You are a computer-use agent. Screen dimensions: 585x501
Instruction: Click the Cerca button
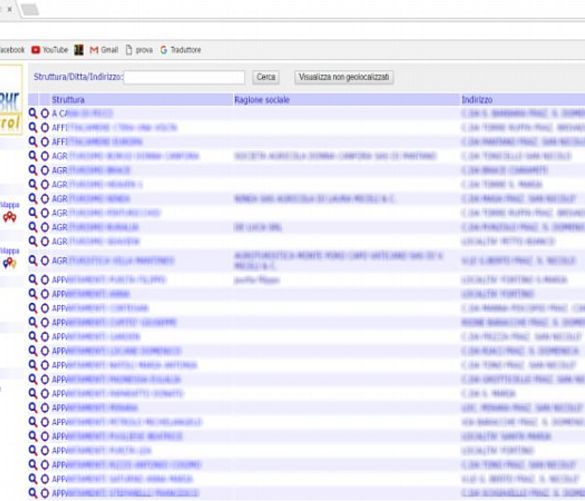266,77
